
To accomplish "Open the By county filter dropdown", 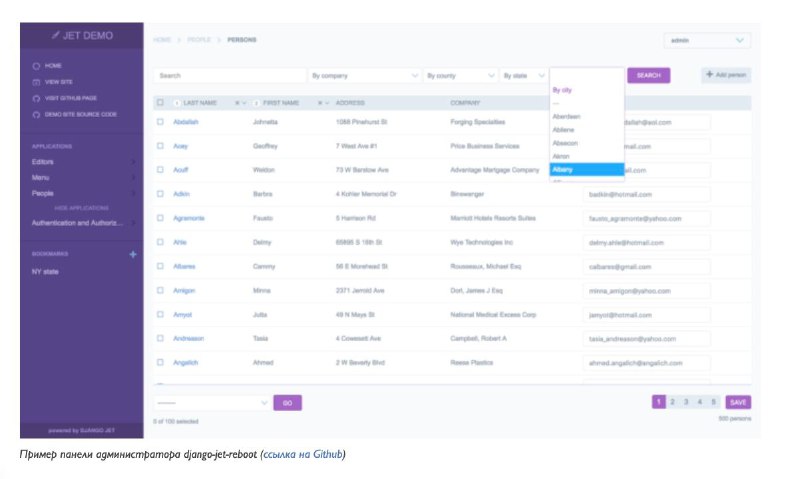I will [x=460, y=75].
